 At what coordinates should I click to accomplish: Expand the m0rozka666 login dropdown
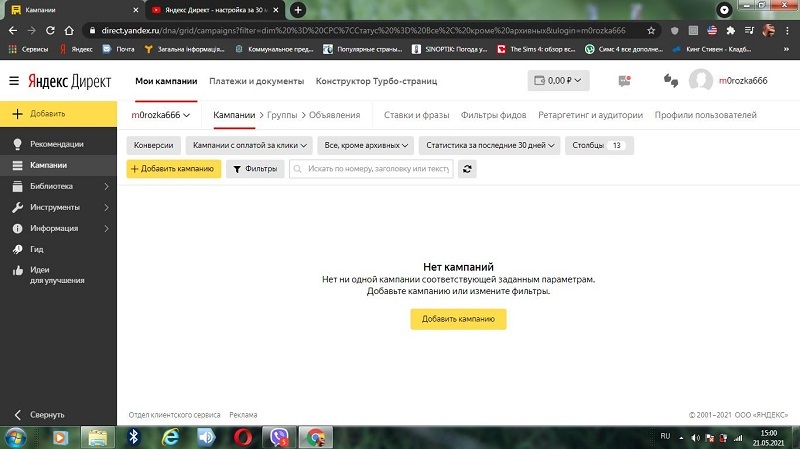(x=160, y=115)
